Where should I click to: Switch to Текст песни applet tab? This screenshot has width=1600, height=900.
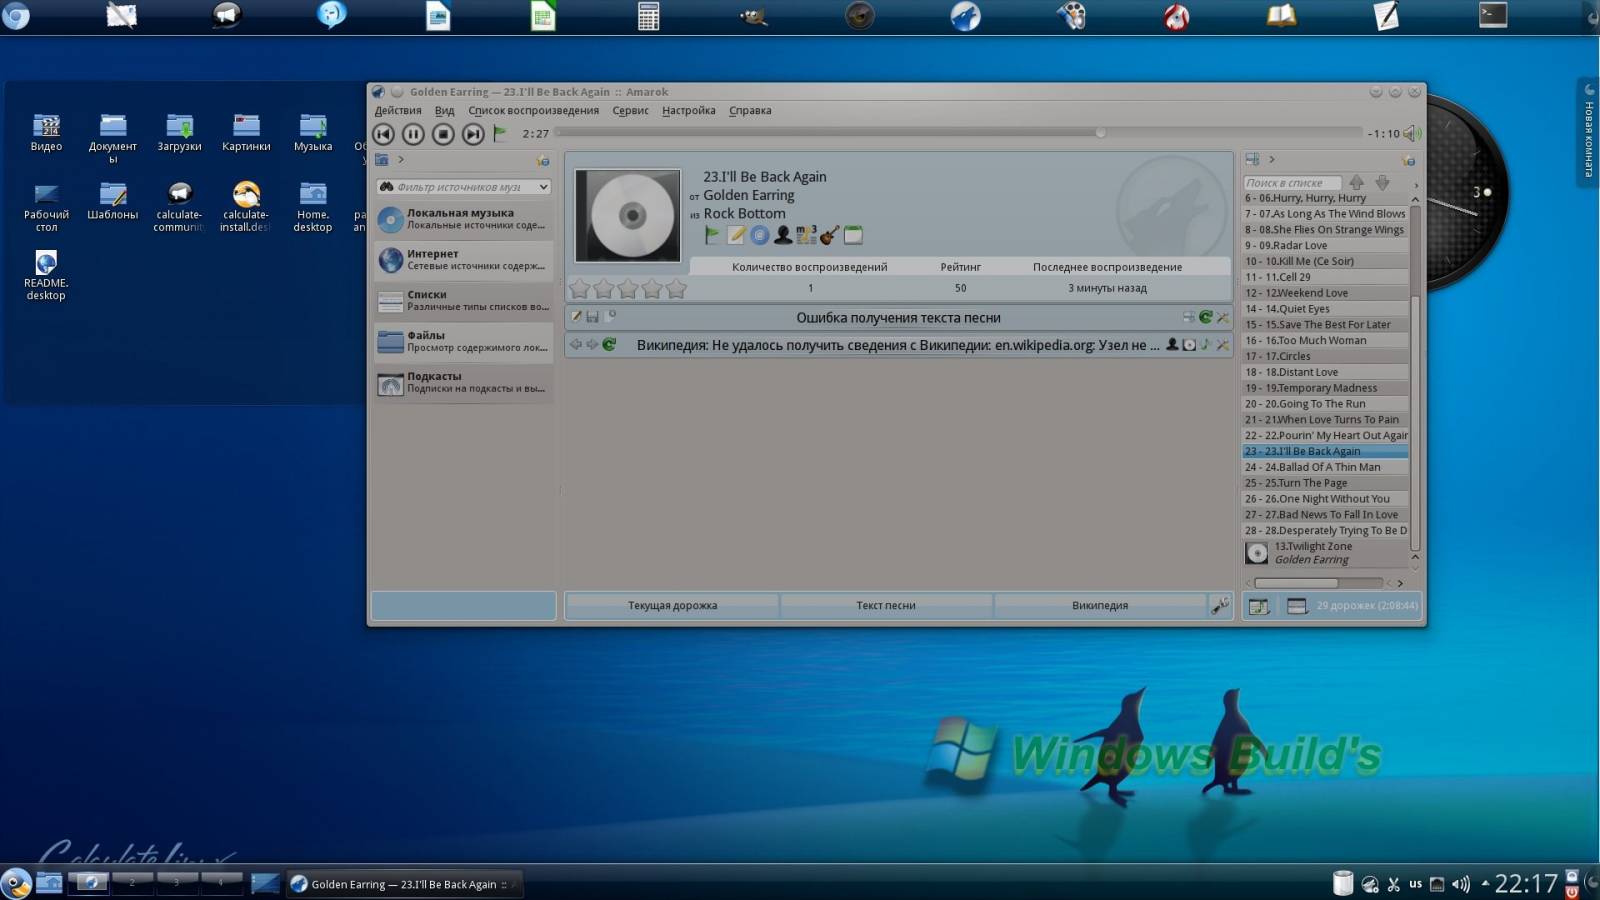886,605
